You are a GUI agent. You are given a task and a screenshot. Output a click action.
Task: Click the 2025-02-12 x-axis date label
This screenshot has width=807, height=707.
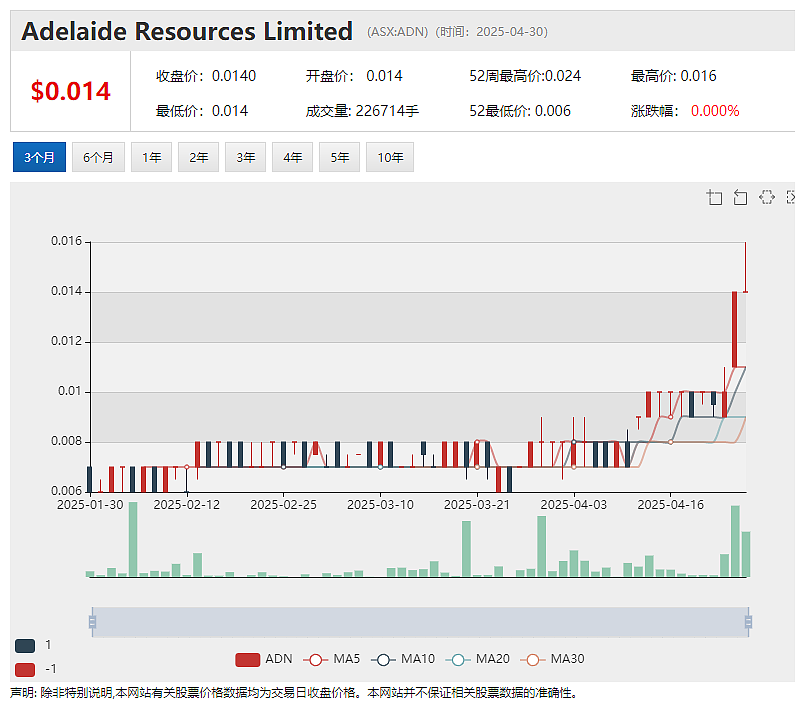(x=187, y=505)
